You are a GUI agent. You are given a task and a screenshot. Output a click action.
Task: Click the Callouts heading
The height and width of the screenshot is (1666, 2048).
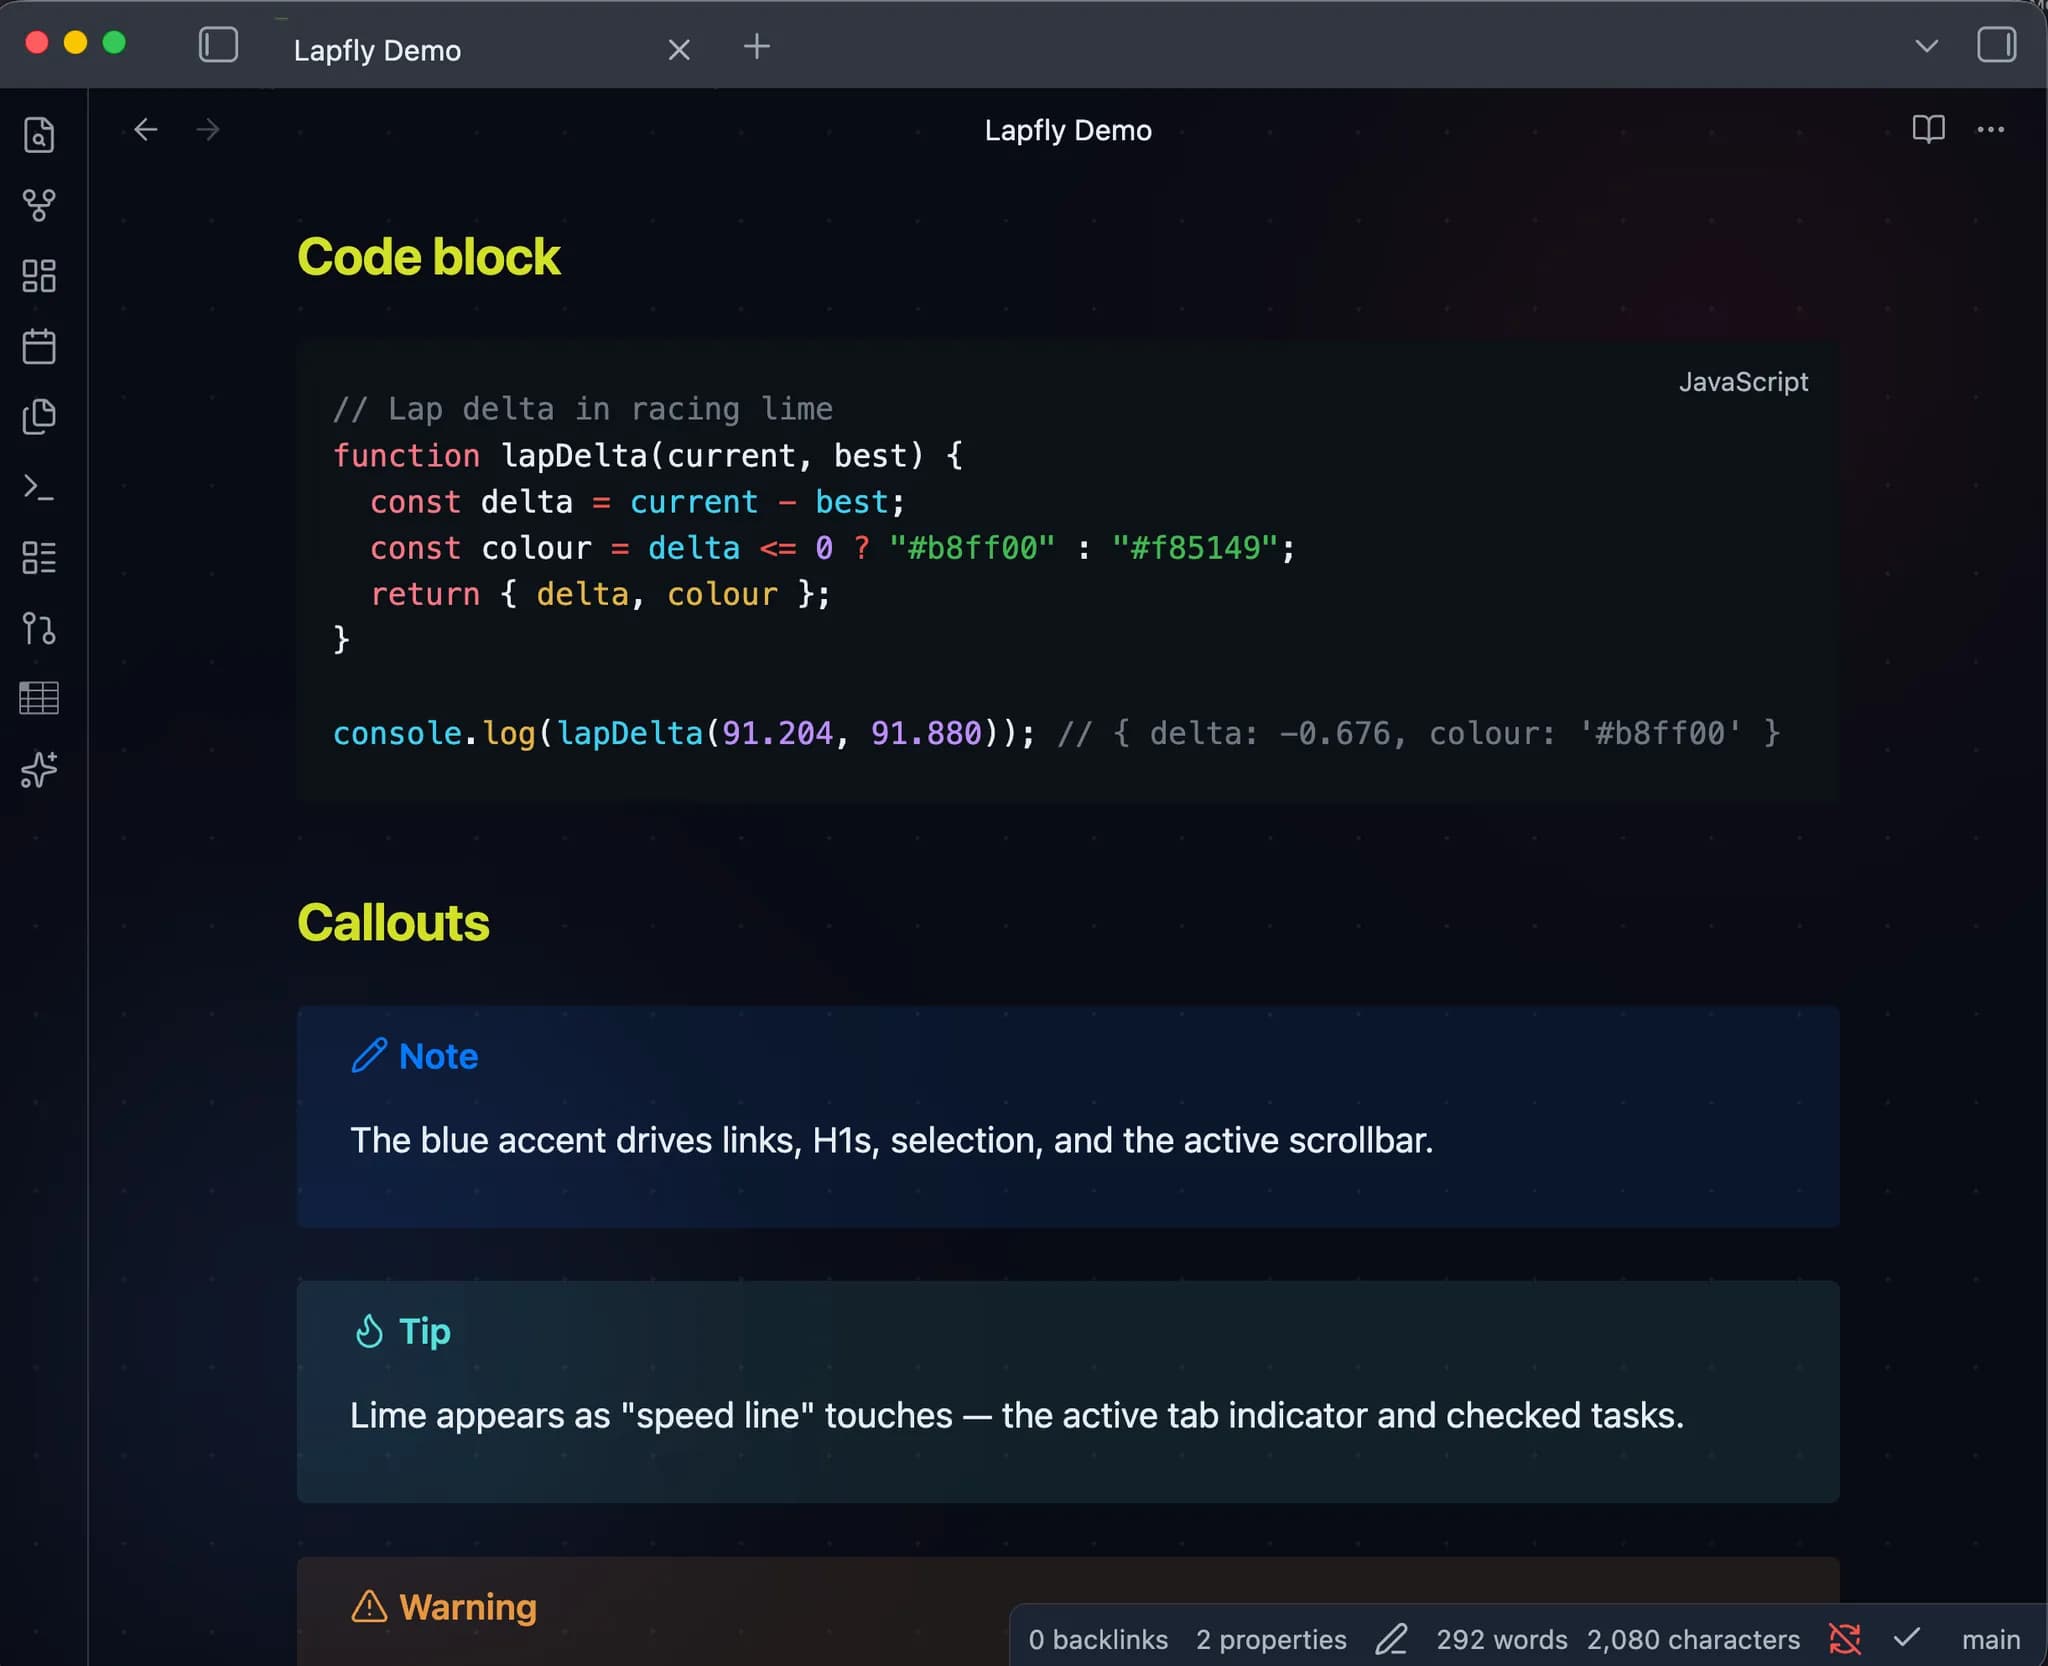coord(393,922)
